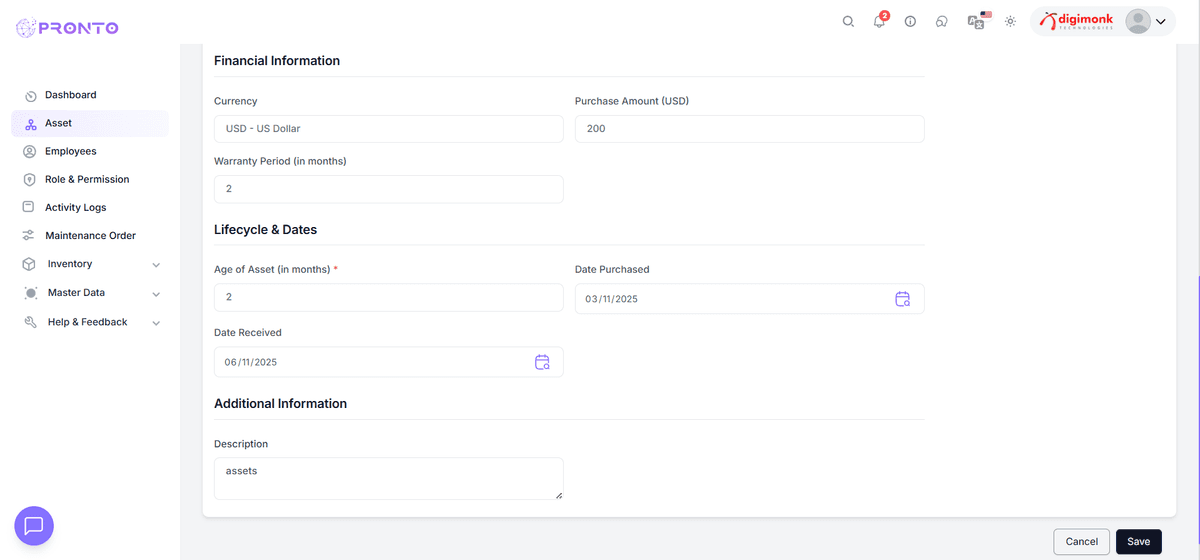This screenshot has height=560, width=1200.
Task: Click the Description text area
Action: 388,478
